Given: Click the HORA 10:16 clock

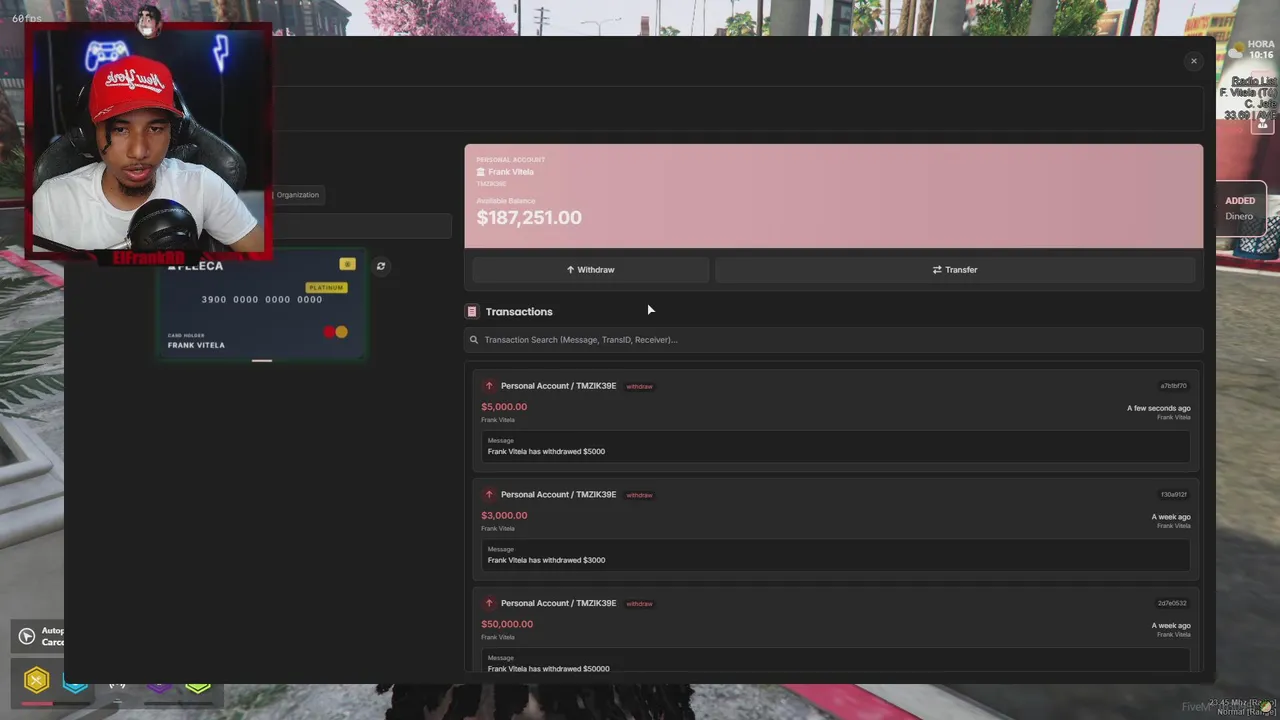Looking at the screenshot, I should (x=1261, y=50).
